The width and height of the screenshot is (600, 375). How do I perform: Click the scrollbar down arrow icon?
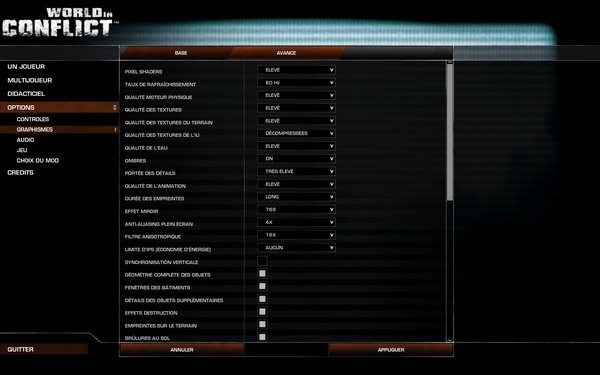450,339
